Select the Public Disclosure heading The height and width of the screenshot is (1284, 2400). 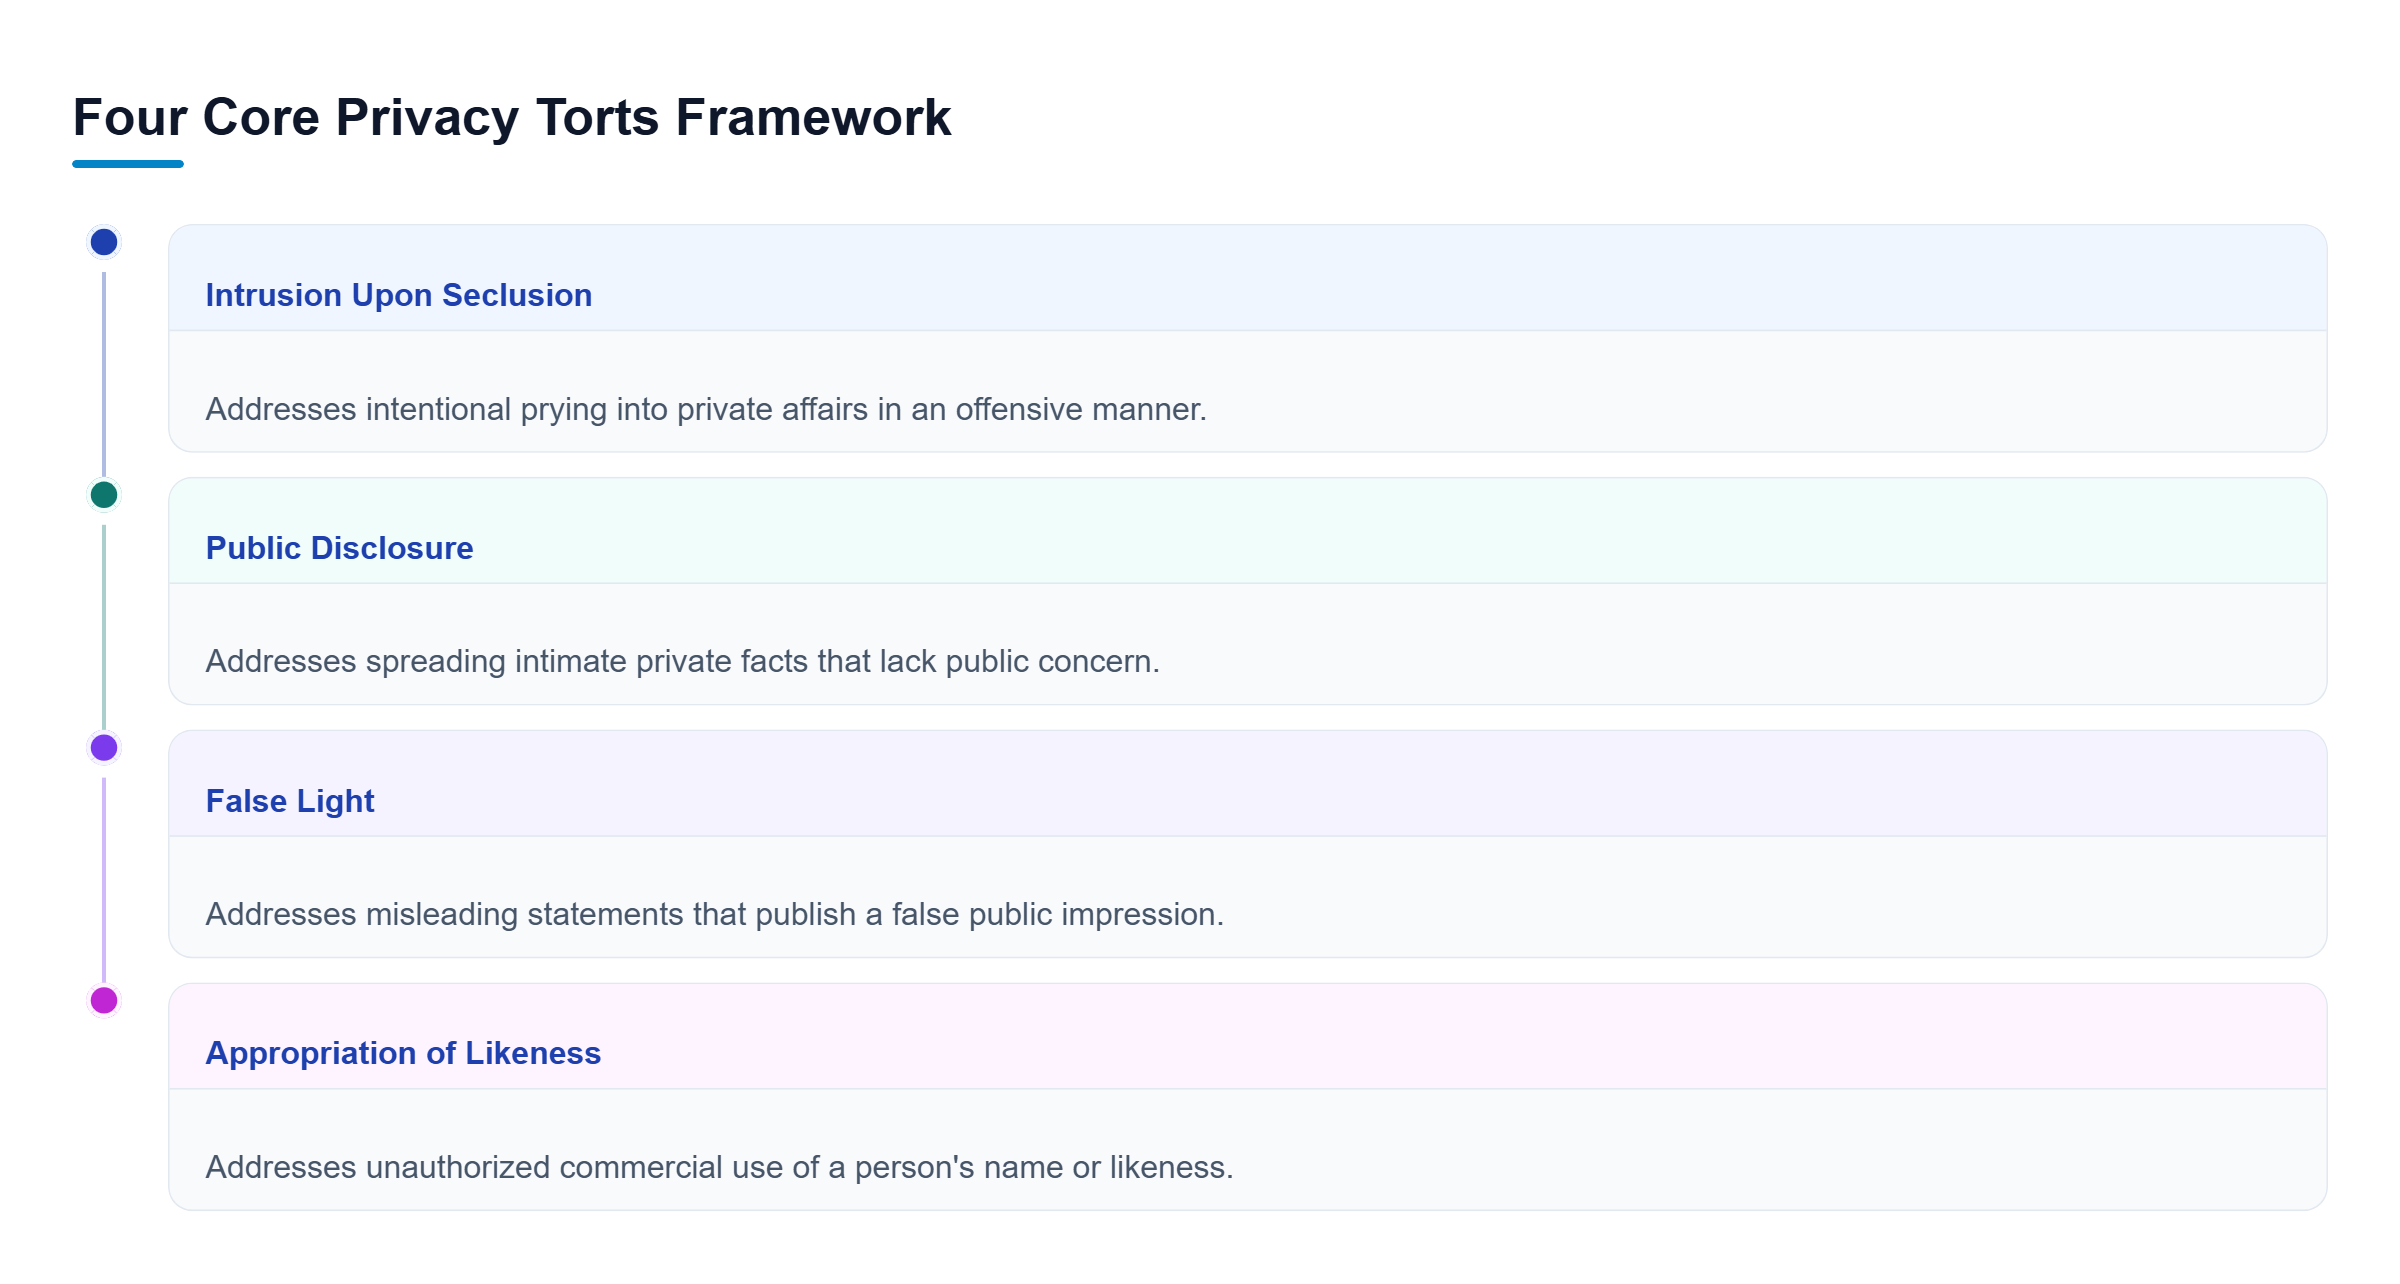pyautogui.click(x=339, y=548)
